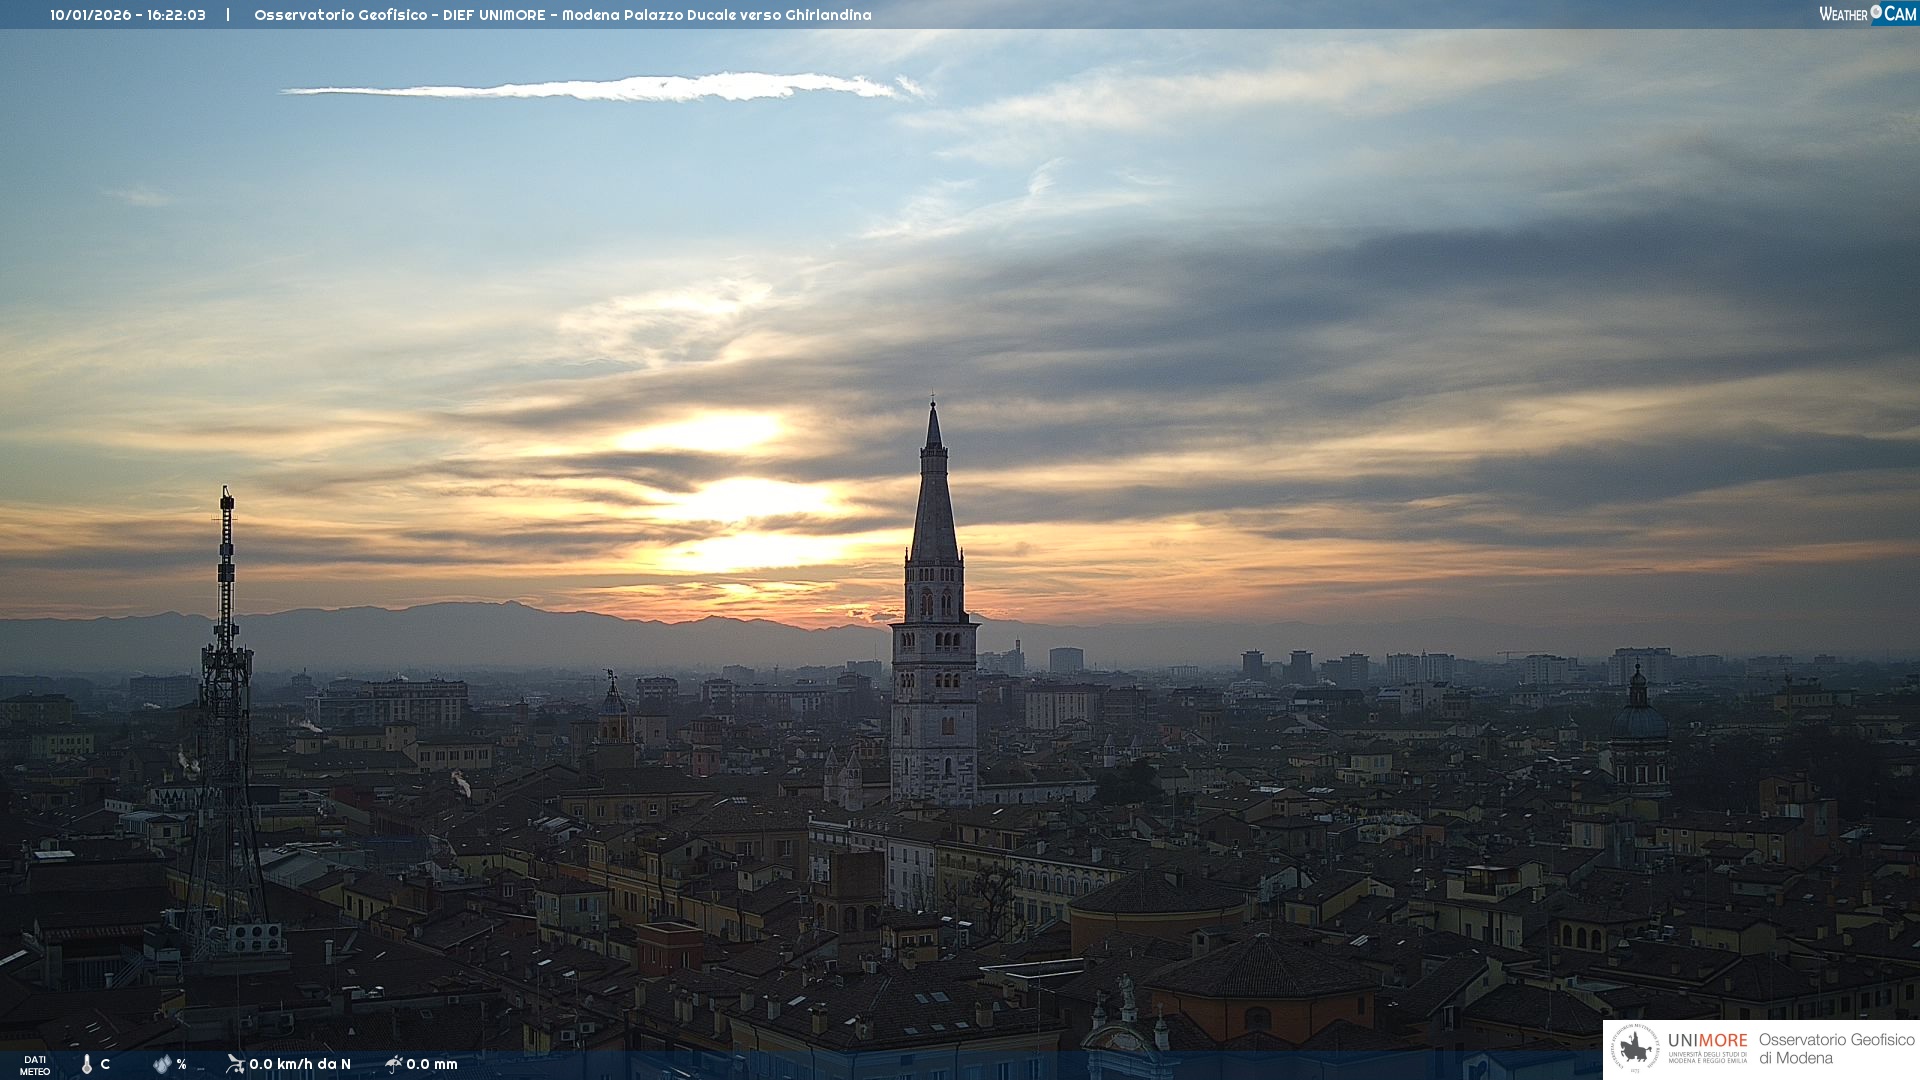Click the humidity water drops icon
The width and height of the screenshot is (1920, 1080).
coord(162,1064)
